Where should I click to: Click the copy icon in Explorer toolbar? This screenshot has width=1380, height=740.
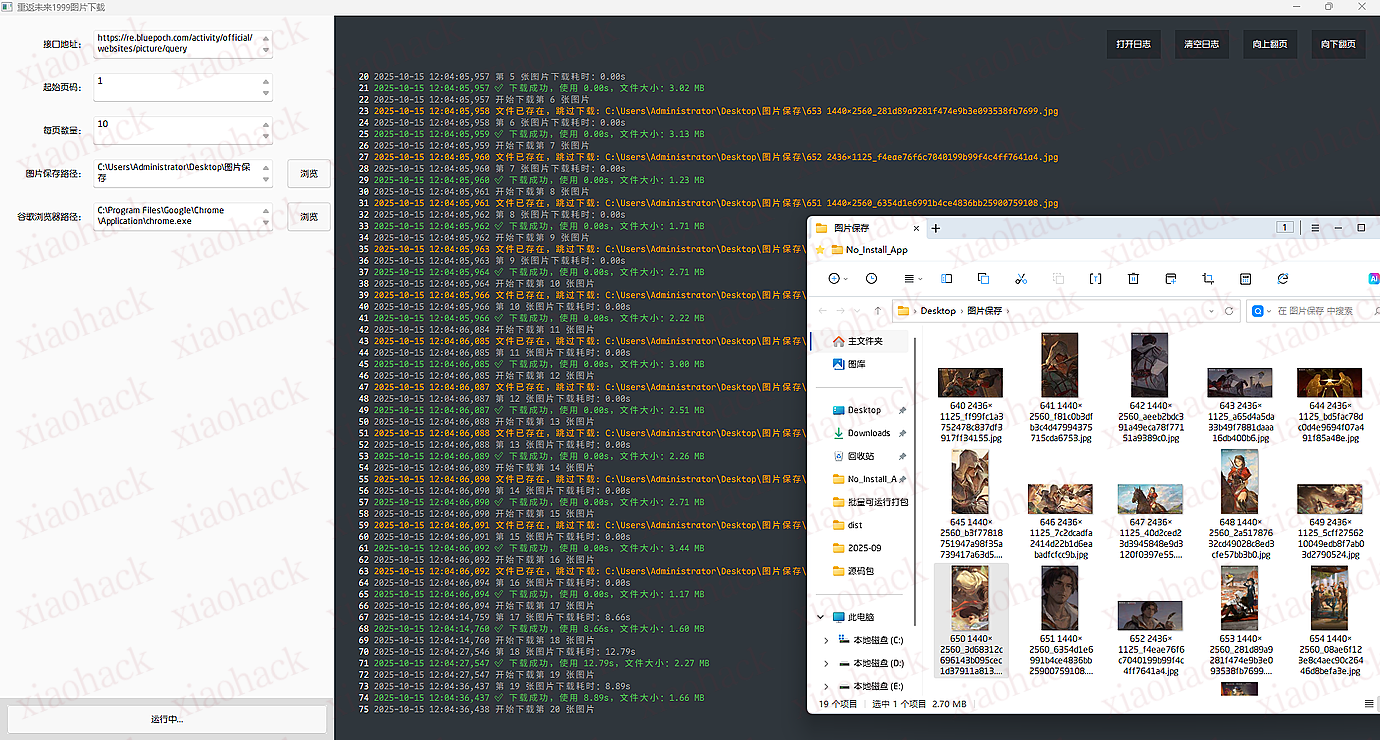[x=983, y=279]
